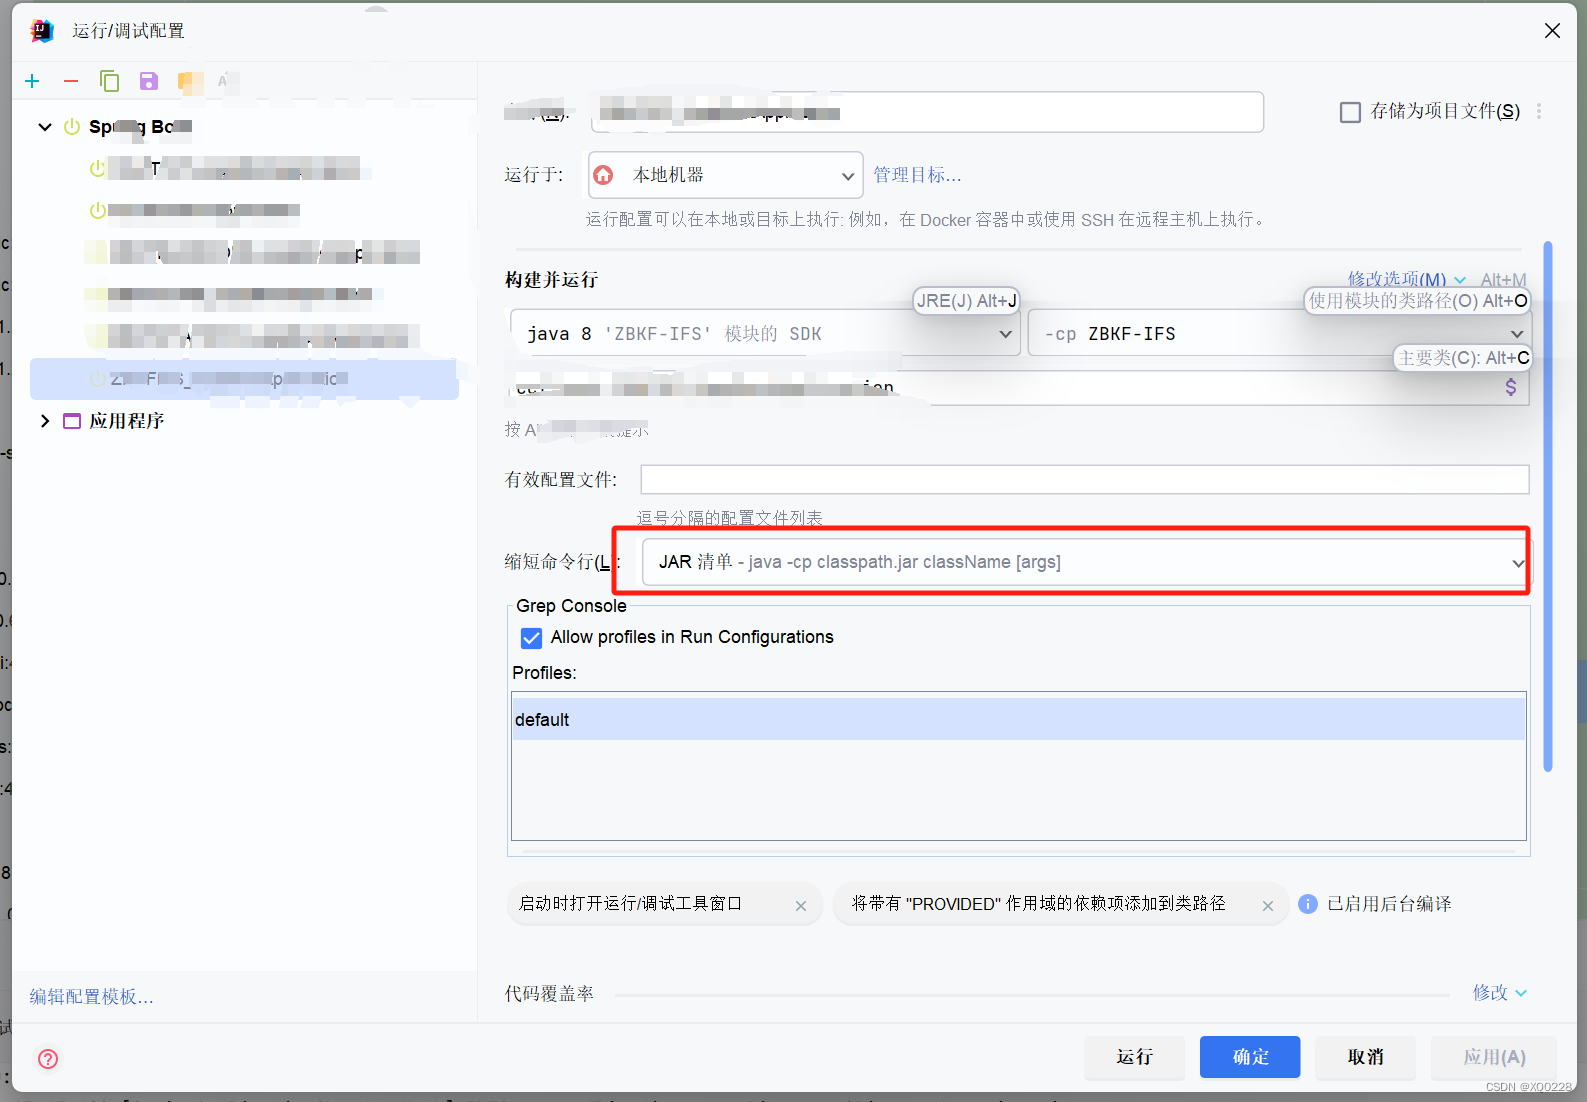
Task: Move configuration into a new folder
Action: 188,81
